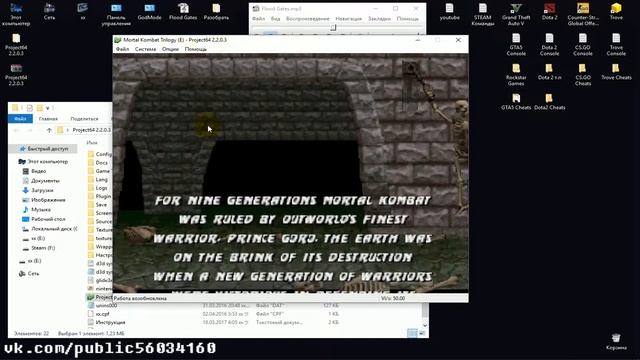The width and height of the screenshot is (640, 360).
Task: Launch the Trove game shortcut
Action: pos(616,11)
